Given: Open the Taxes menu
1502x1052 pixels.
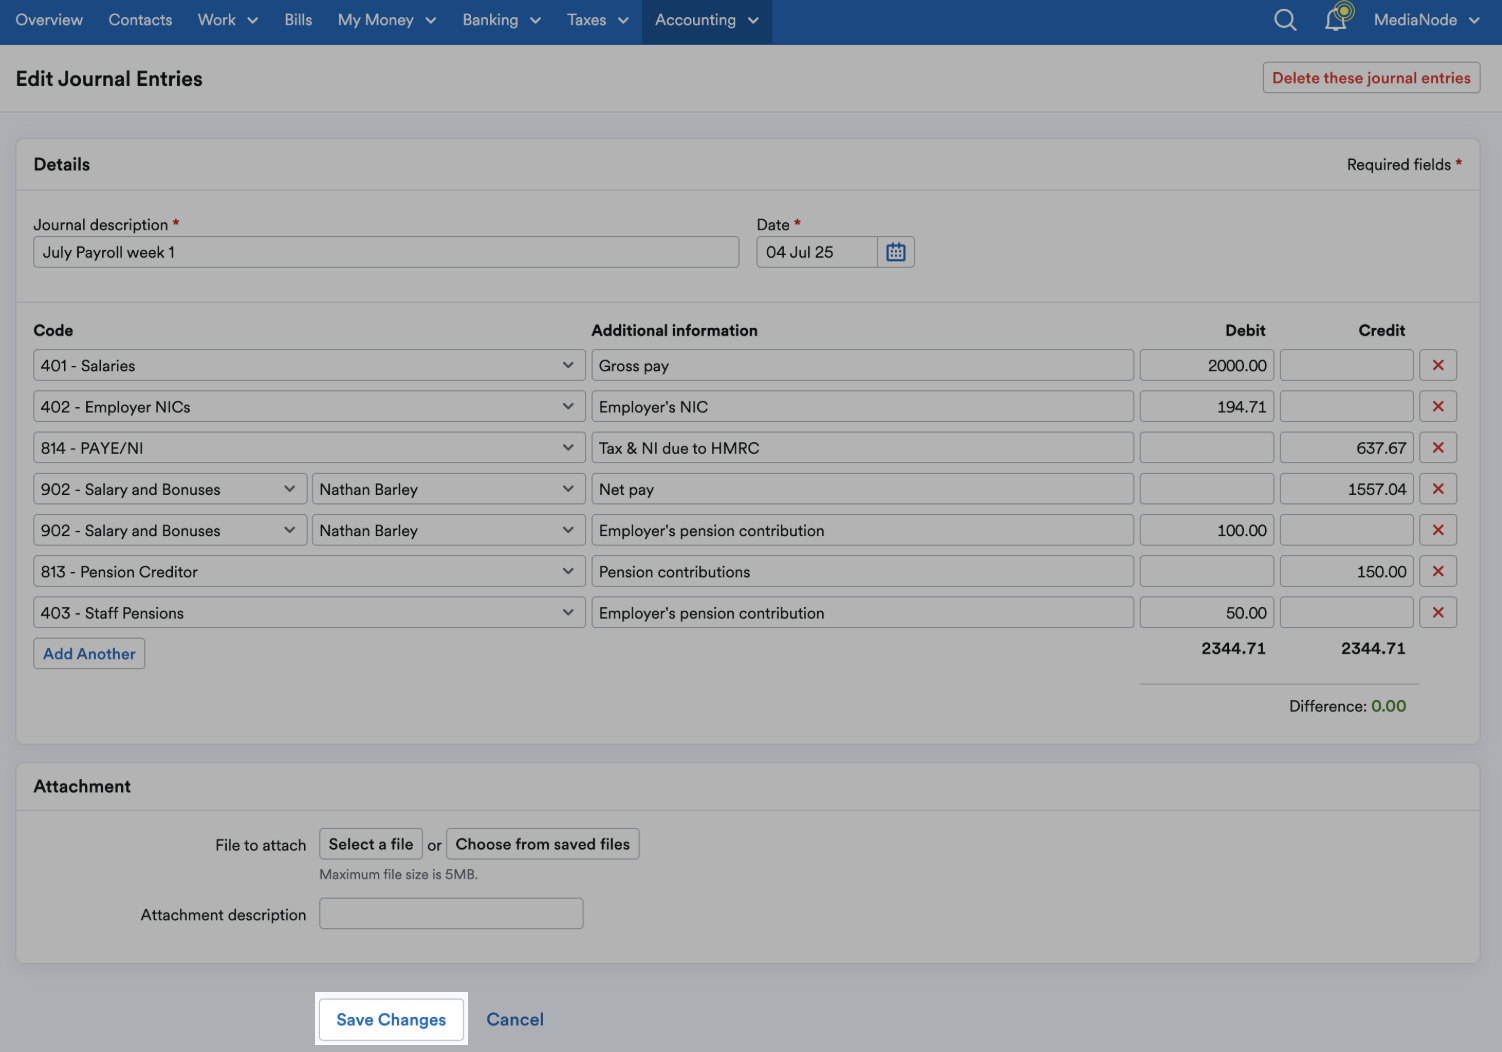Looking at the screenshot, I should pos(598,20).
